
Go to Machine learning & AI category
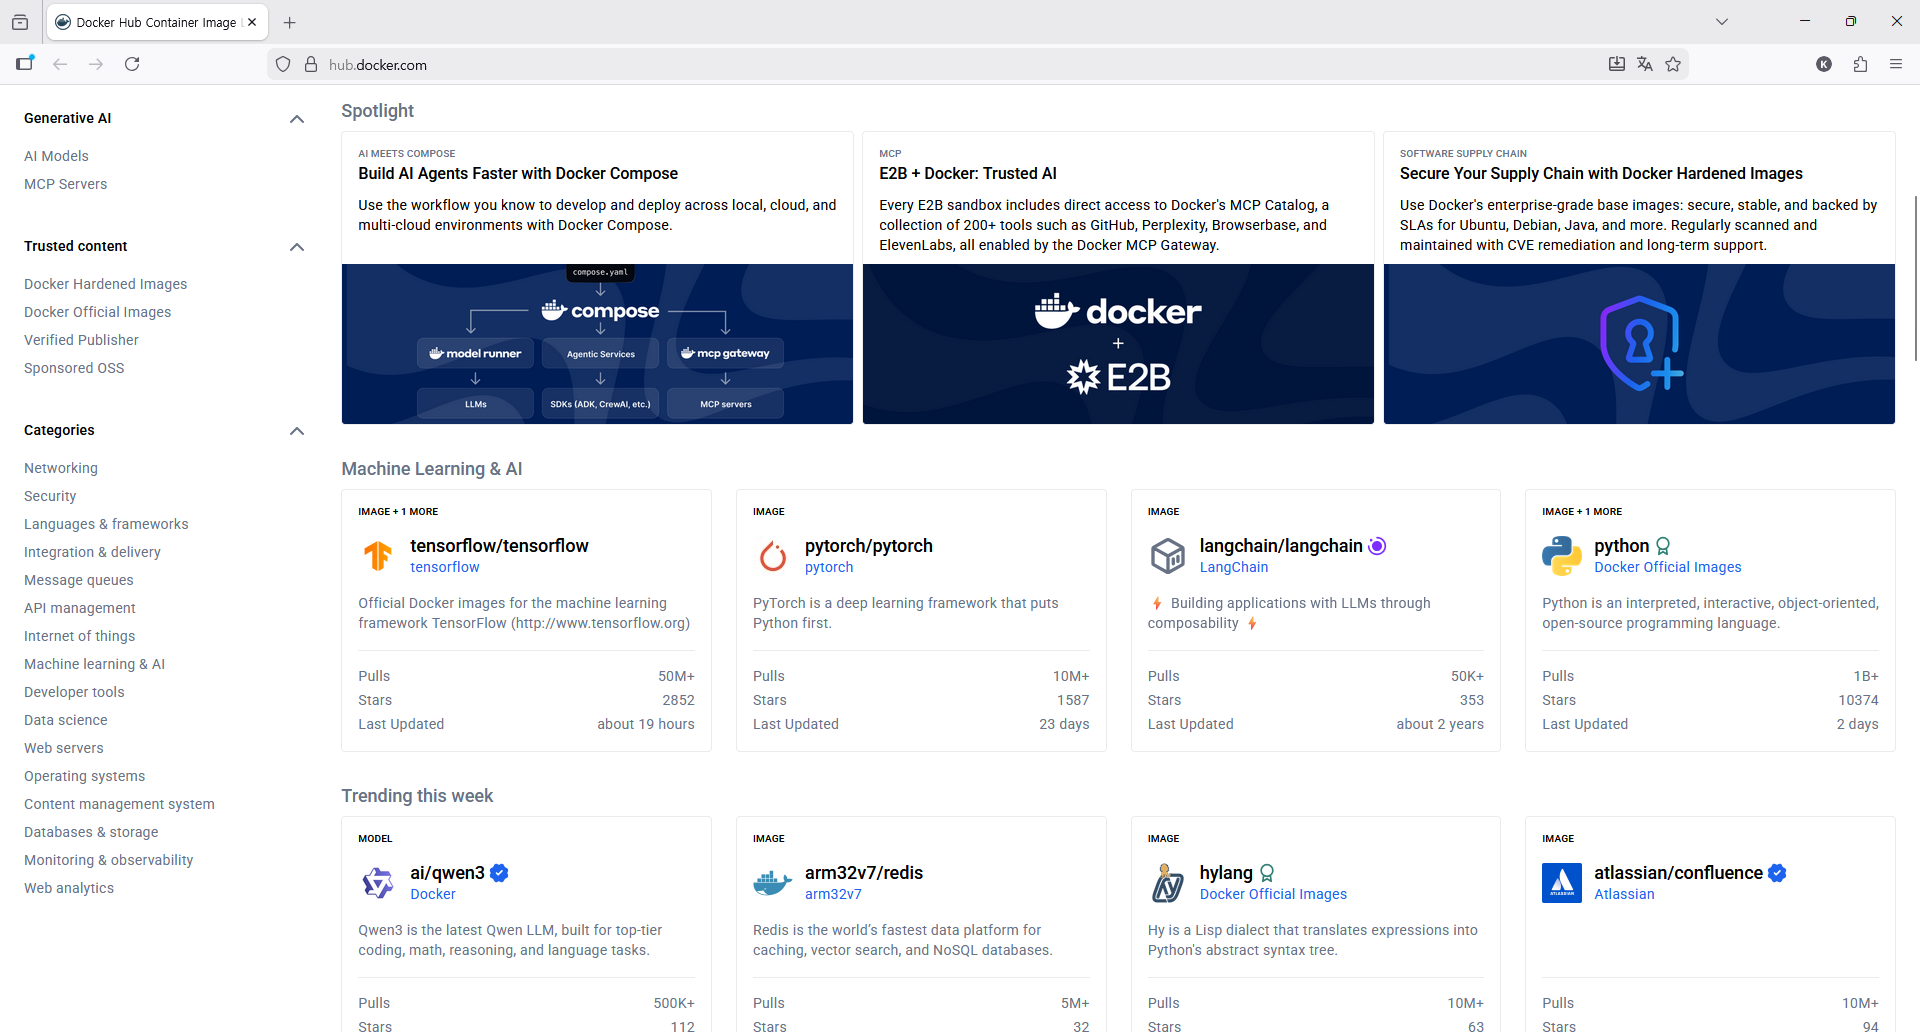point(94,664)
